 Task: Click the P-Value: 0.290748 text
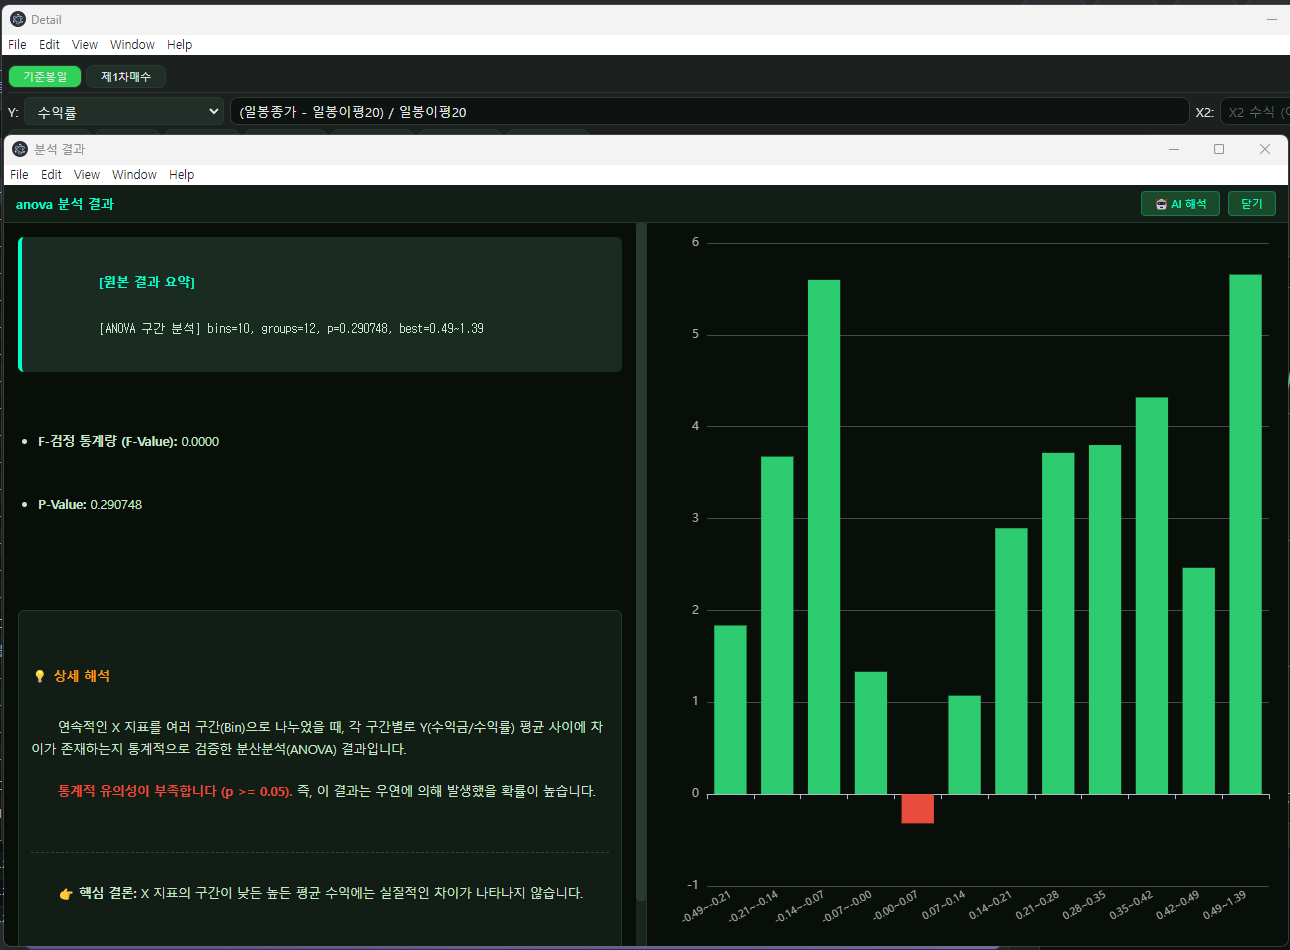pyautogui.click(x=90, y=505)
